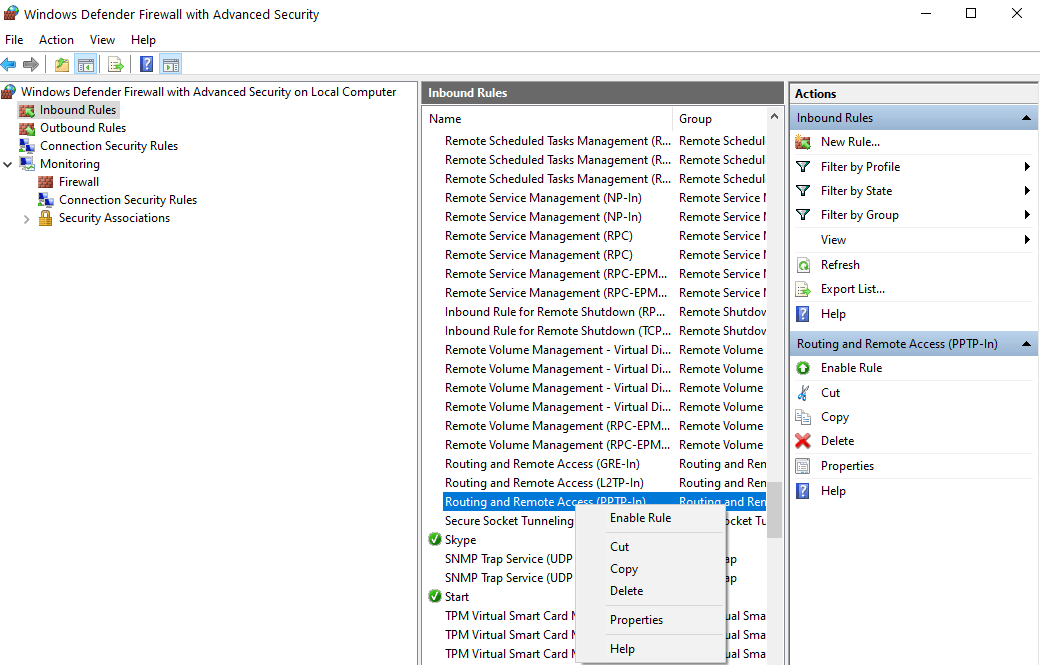The image size is (1040, 665).
Task: Toggle the Show/Hide Console Tree toolbar icon
Action: (86, 63)
